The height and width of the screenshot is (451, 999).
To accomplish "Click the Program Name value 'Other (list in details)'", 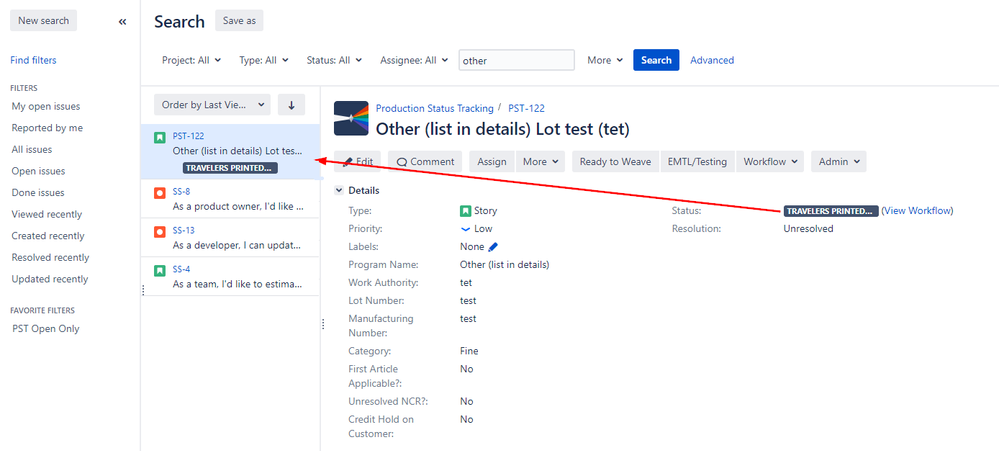I will 505,264.
